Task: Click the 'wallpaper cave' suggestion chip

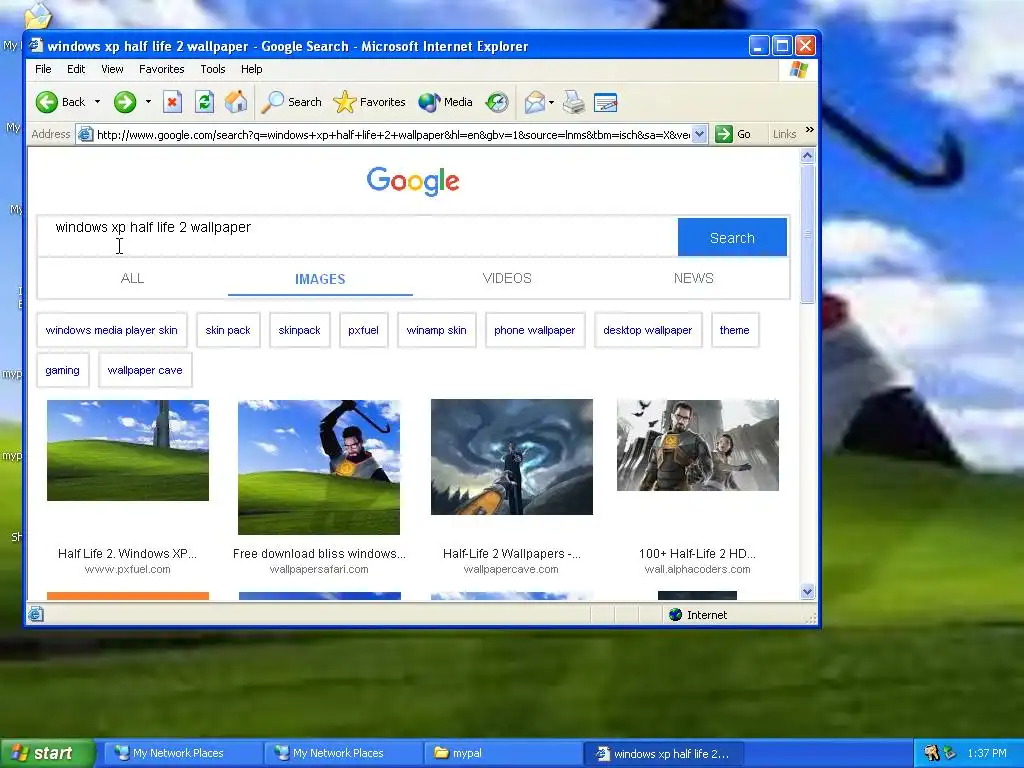Action: pos(145,370)
